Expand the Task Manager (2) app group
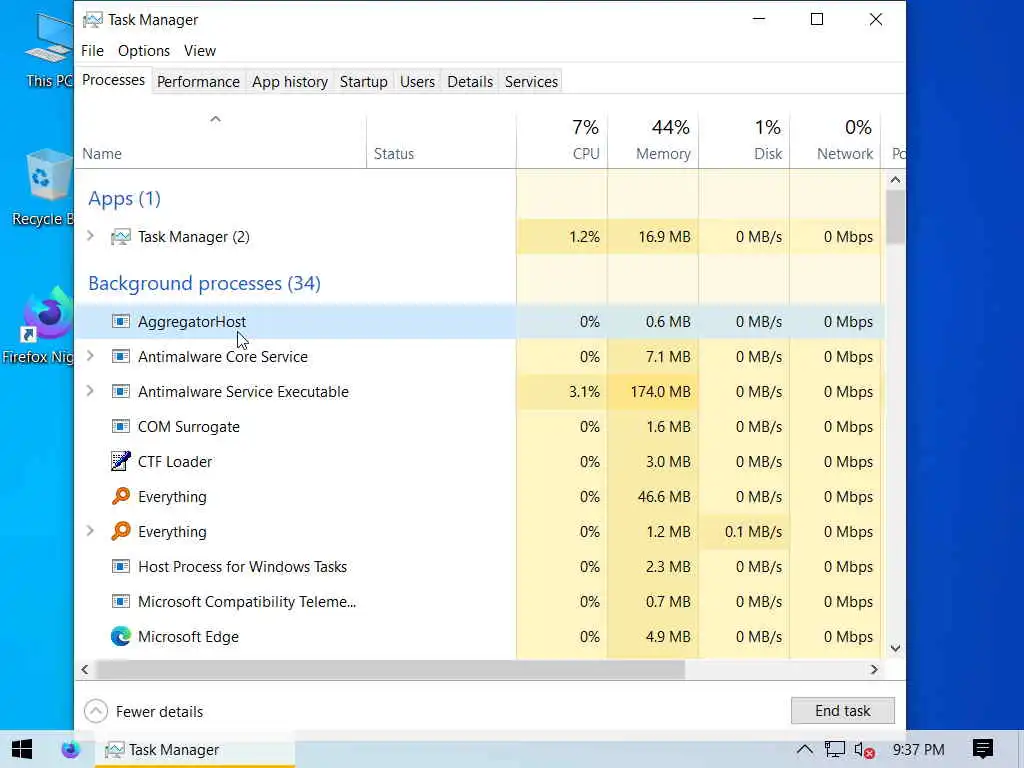Image resolution: width=1024 pixels, height=768 pixels. 90,236
